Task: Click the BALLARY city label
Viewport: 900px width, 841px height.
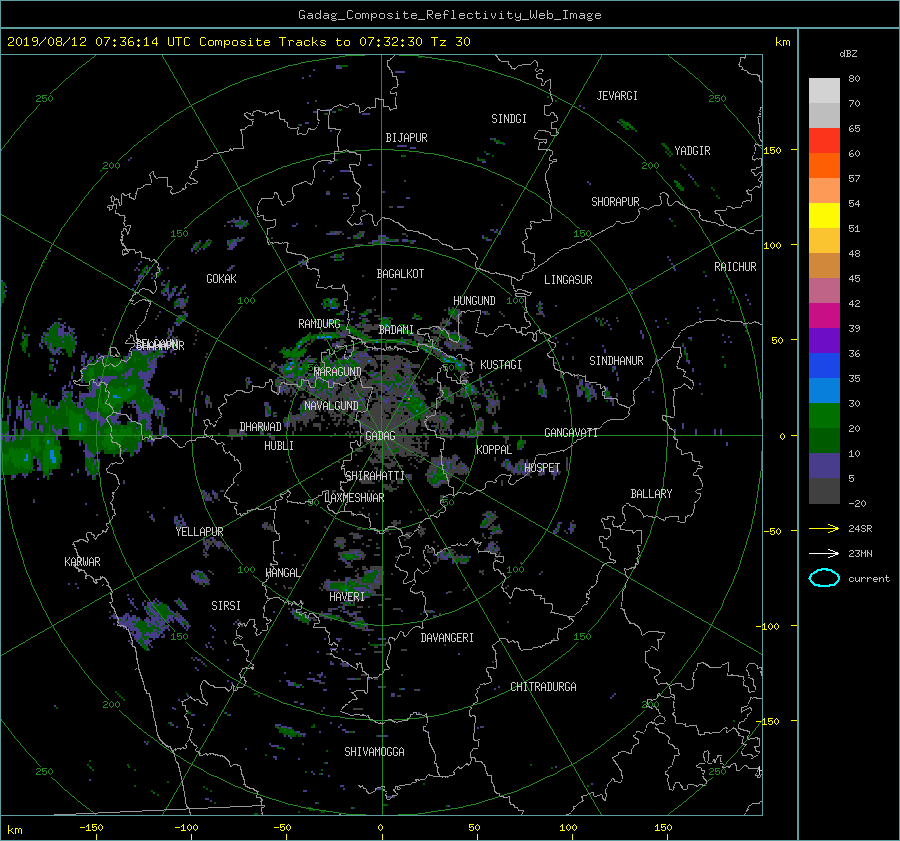Action: point(651,494)
